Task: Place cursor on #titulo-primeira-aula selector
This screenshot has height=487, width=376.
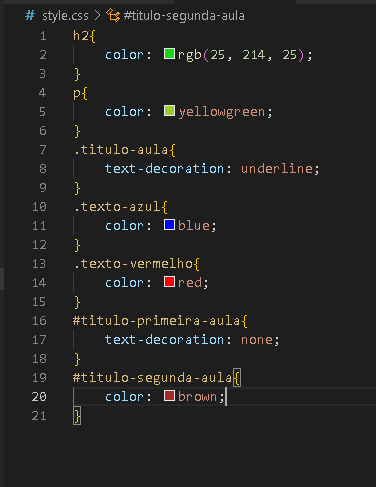Action: [156, 321]
